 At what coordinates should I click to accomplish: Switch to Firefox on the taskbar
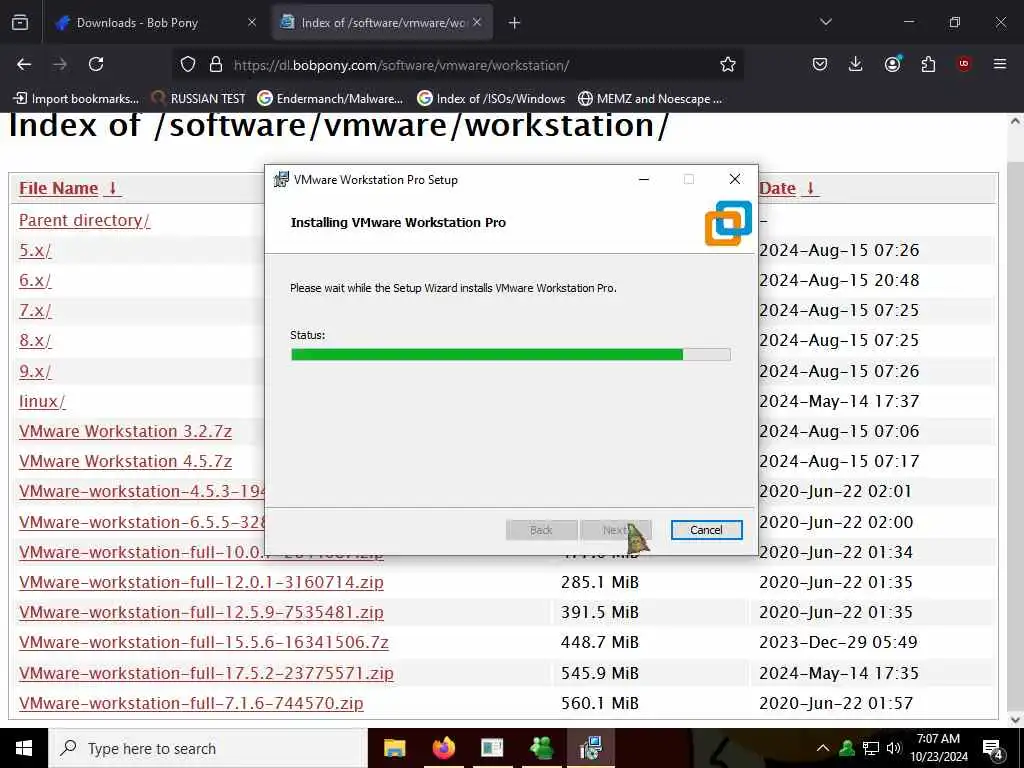[x=443, y=748]
